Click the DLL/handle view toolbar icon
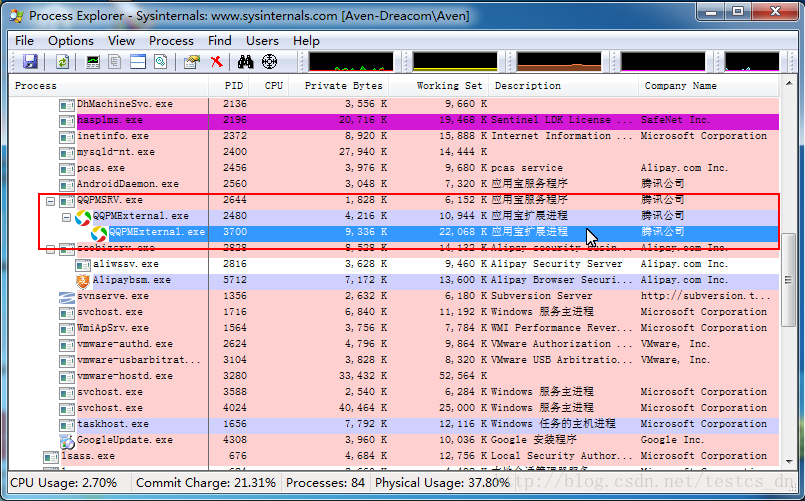This screenshot has height=501, width=805. (x=161, y=62)
